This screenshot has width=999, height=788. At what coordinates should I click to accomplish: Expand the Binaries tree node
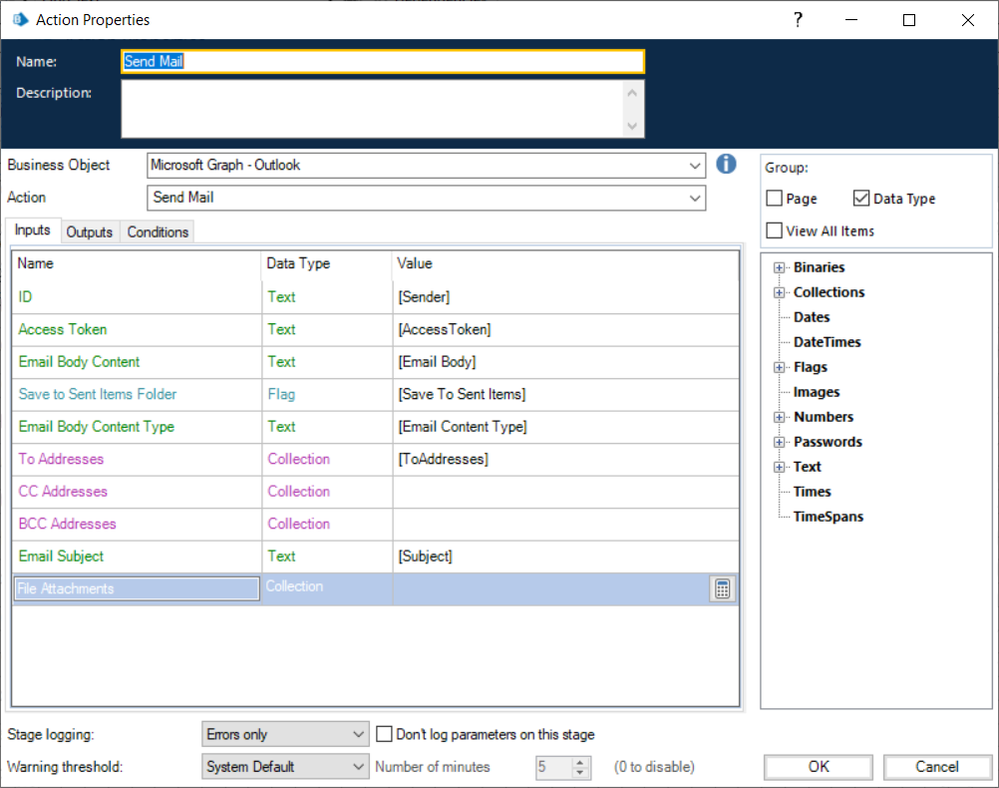tap(780, 267)
